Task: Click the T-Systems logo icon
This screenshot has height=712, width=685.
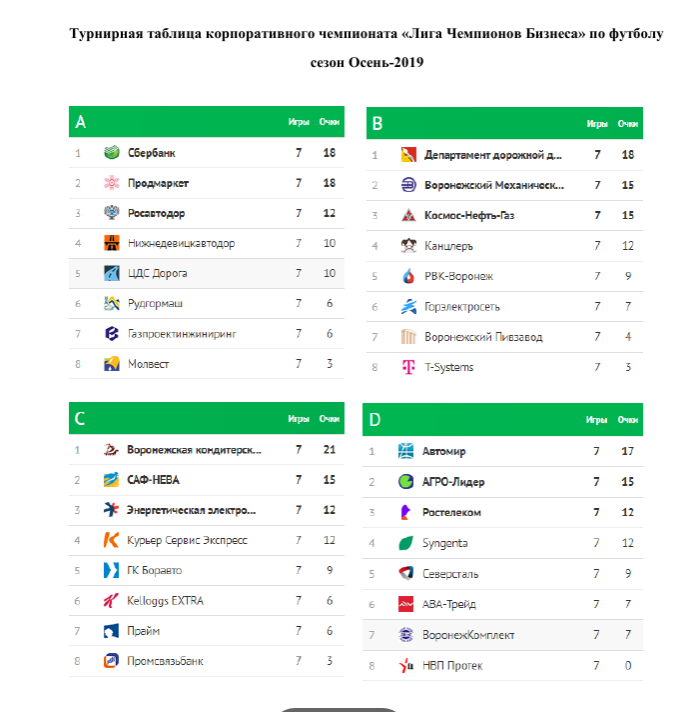Action: click(x=408, y=367)
